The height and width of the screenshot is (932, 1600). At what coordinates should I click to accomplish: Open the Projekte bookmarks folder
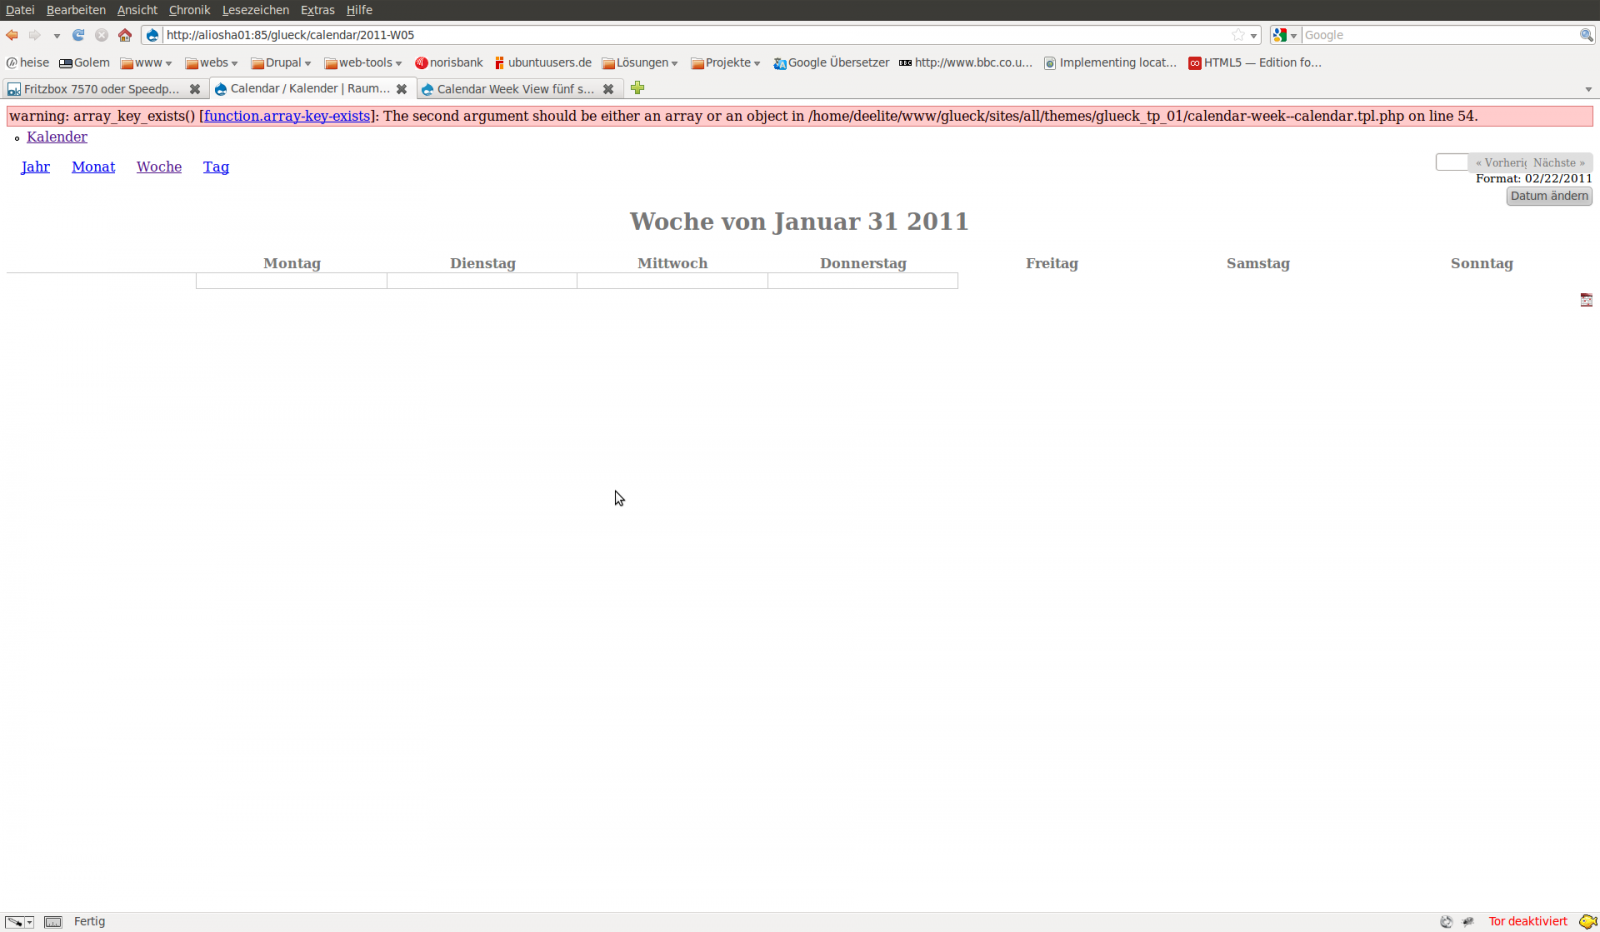tap(726, 63)
